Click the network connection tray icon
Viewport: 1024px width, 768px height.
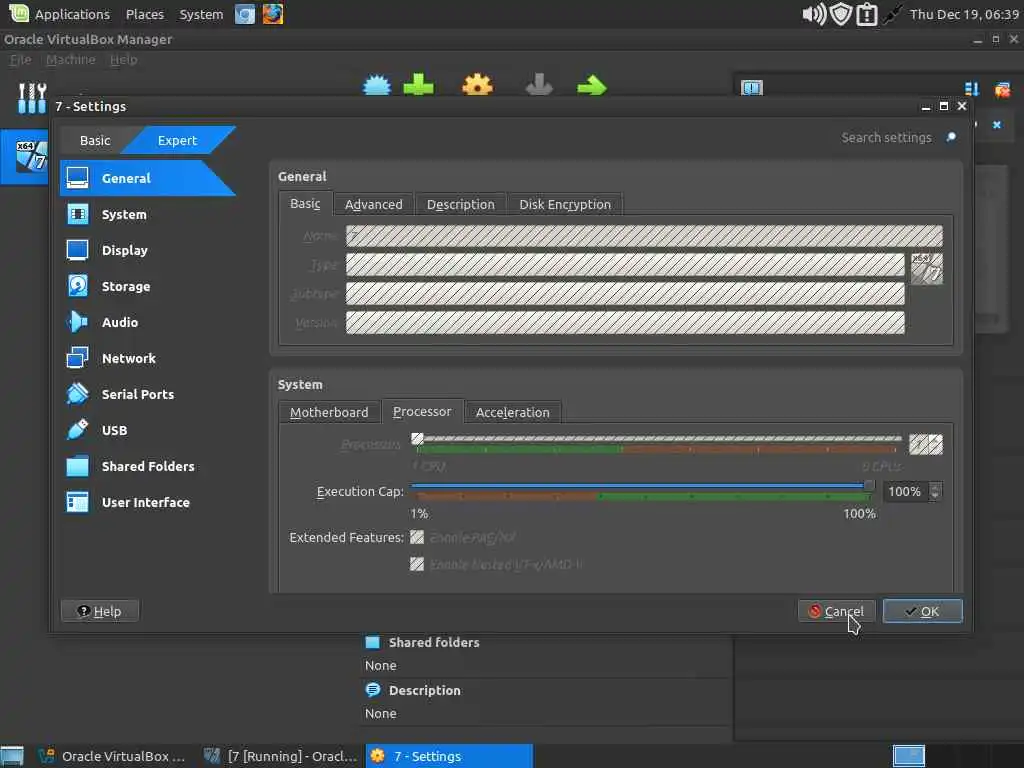click(x=892, y=14)
